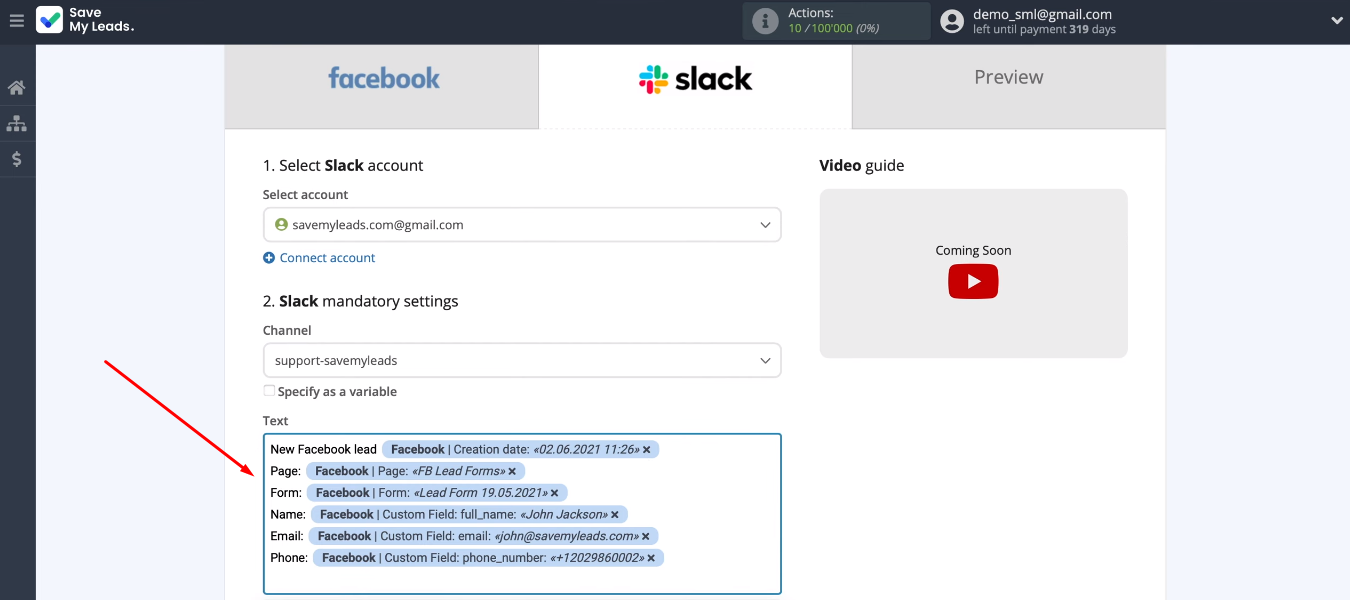Toggle Specify as a variable checkbox
Image resolution: width=1350 pixels, height=600 pixels.
269,391
